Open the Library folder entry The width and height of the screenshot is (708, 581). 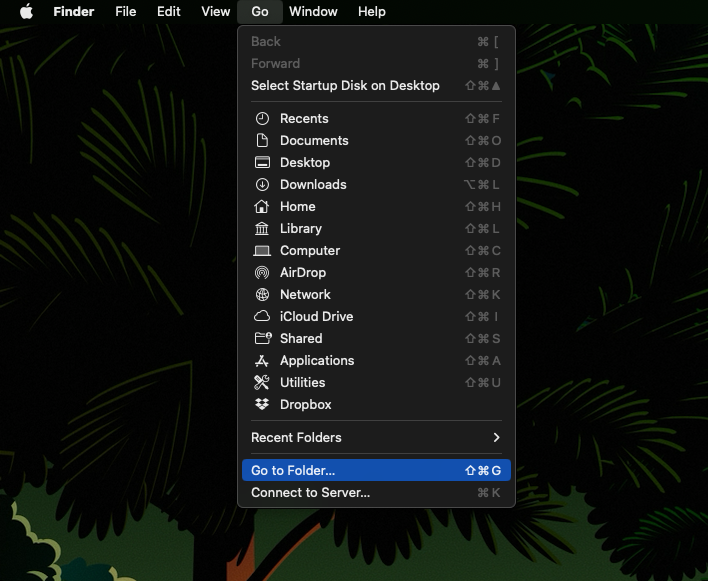click(300, 229)
